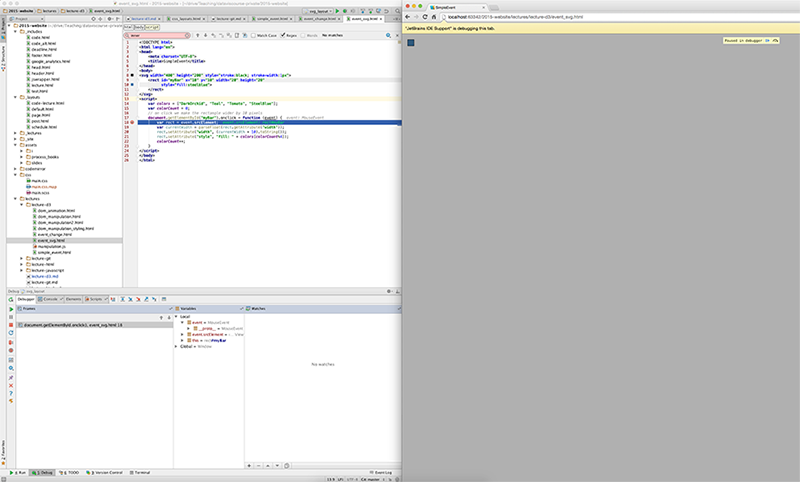Open Search Everywhere magnifier in top toolbar
800x482 pixels.
coord(397,11)
